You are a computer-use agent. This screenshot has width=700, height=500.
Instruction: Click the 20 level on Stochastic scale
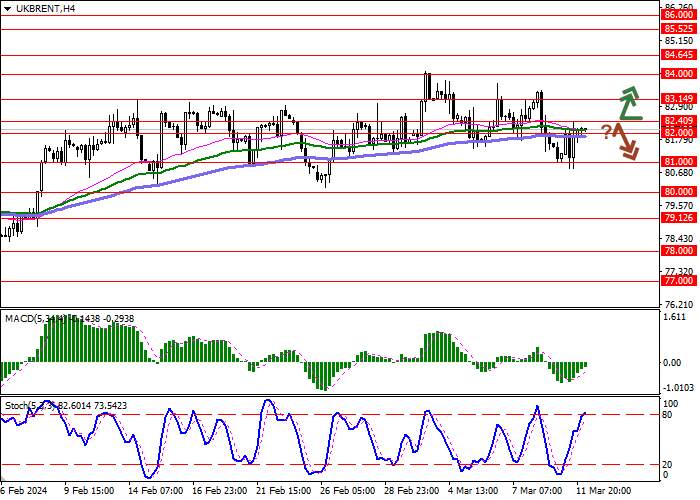tap(667, 465)
